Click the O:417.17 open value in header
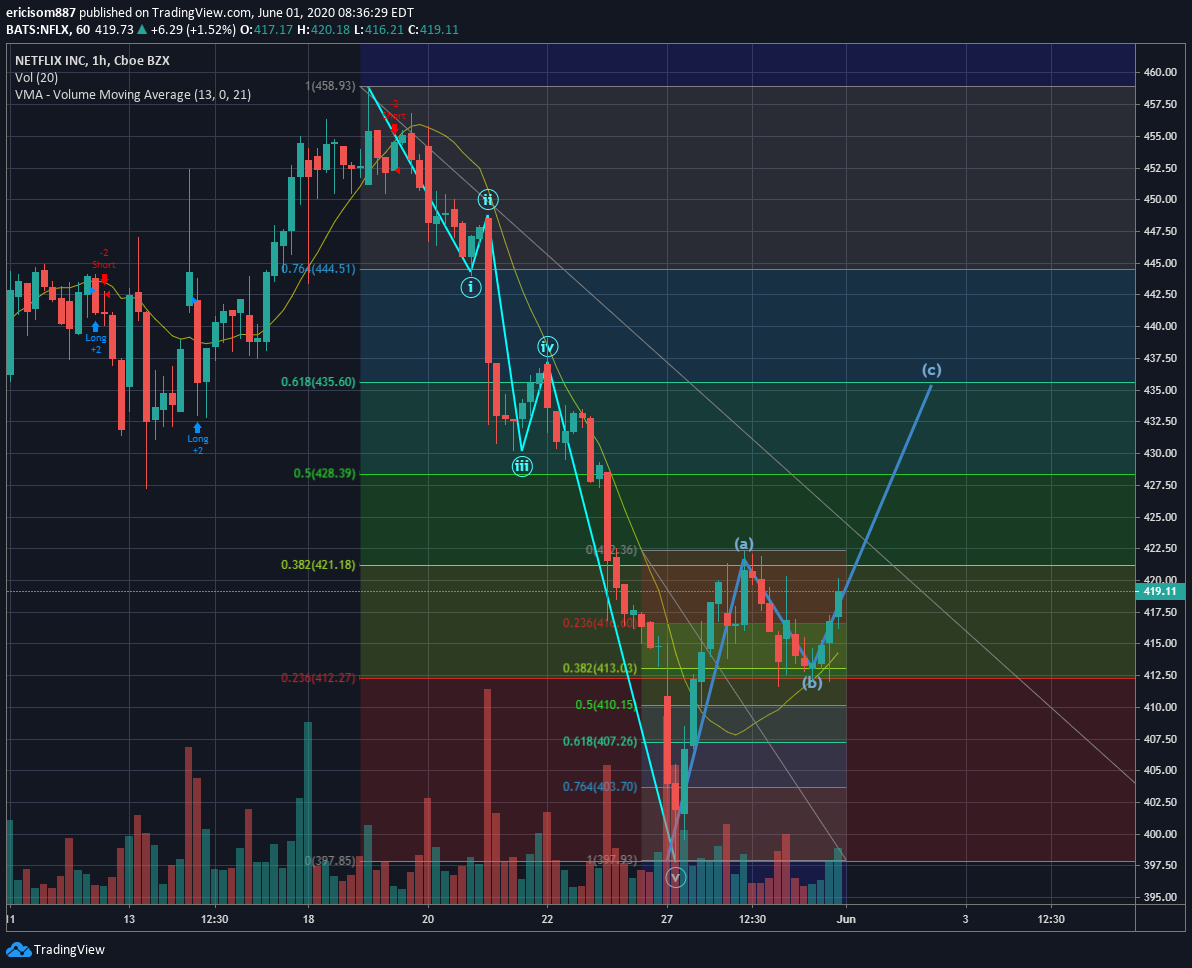This screenshot has height=968, width=1192. click(266, 30)
